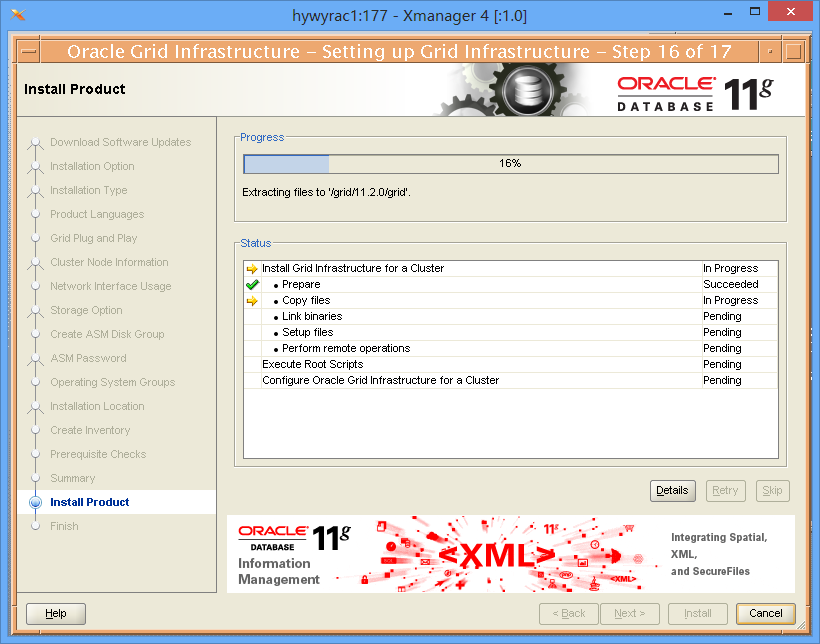Click 'Configure Oracle Grid Infrastructure for a Cluster' row
The height and width of the screenshot is (644, 820).
[511, 380]
